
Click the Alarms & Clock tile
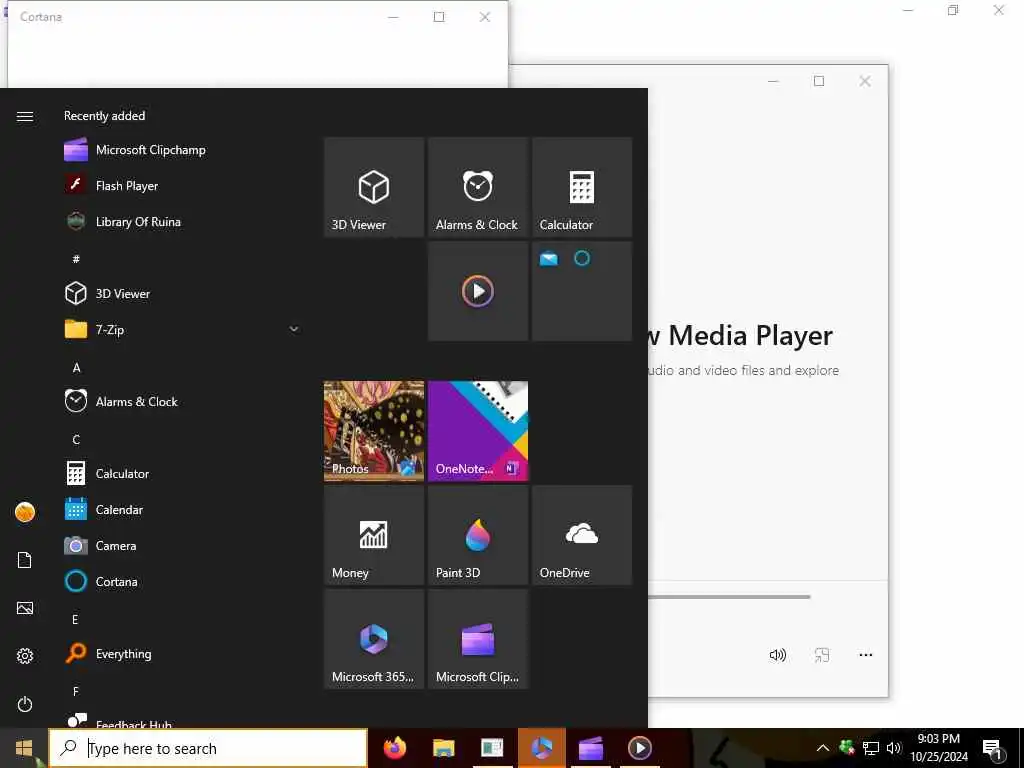click(x=477, y=187)
